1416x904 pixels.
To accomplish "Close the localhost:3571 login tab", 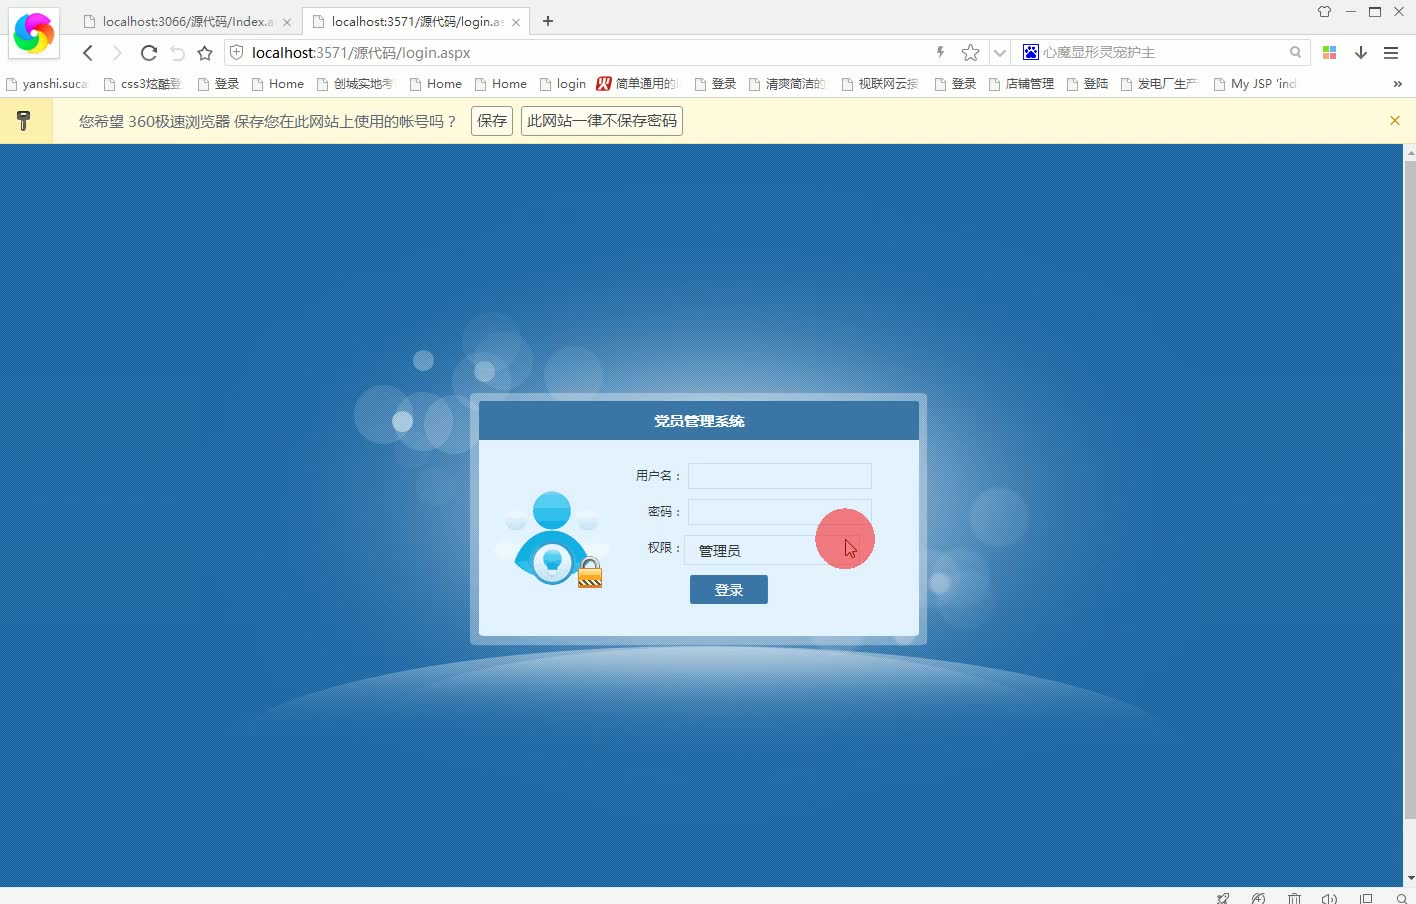I will click(516, 22).
